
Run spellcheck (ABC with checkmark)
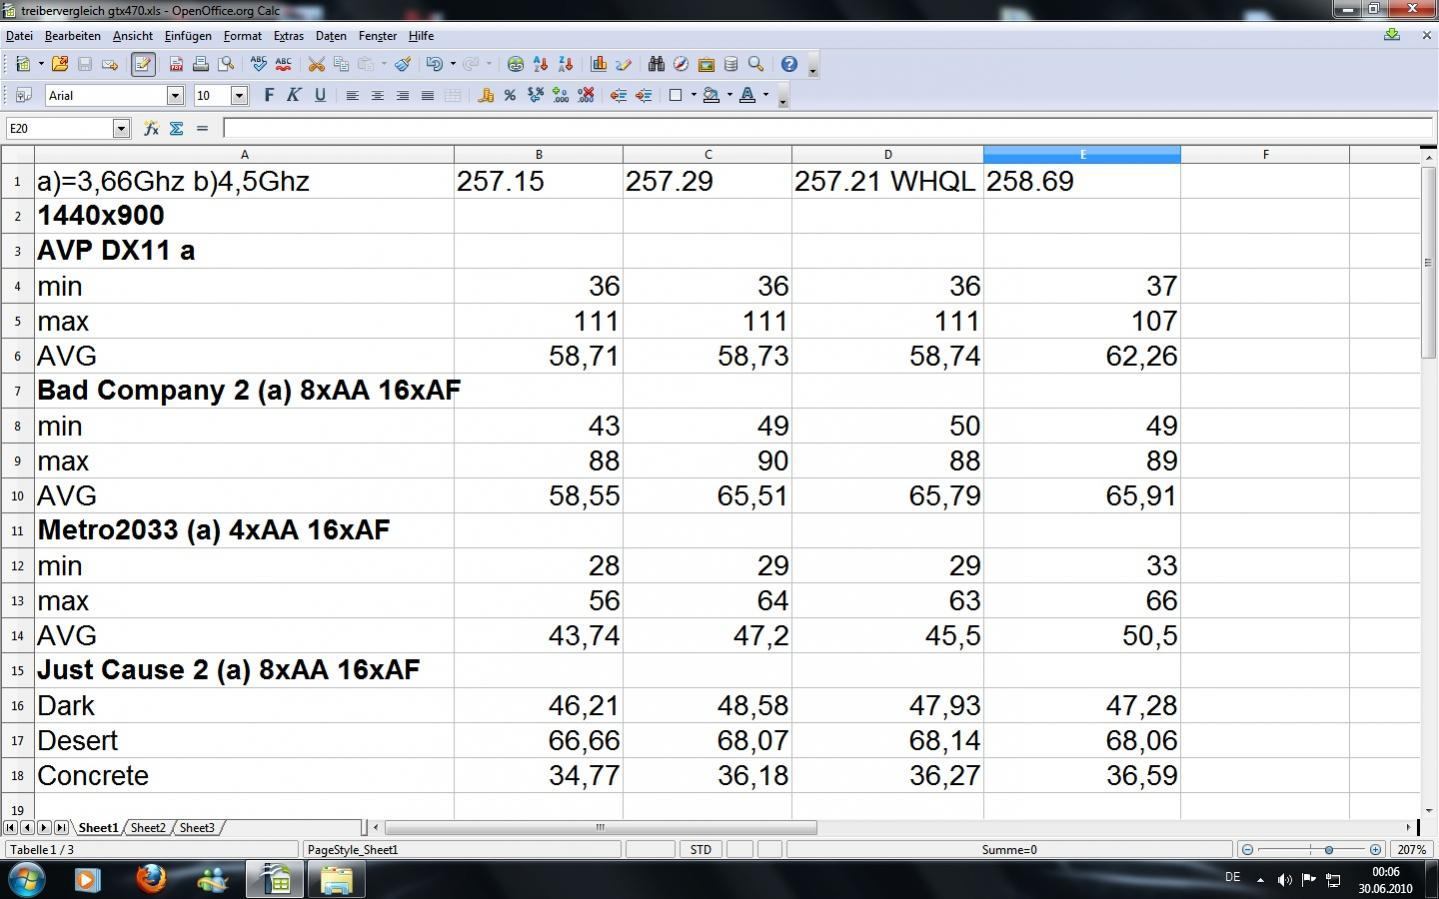[259, 64]
